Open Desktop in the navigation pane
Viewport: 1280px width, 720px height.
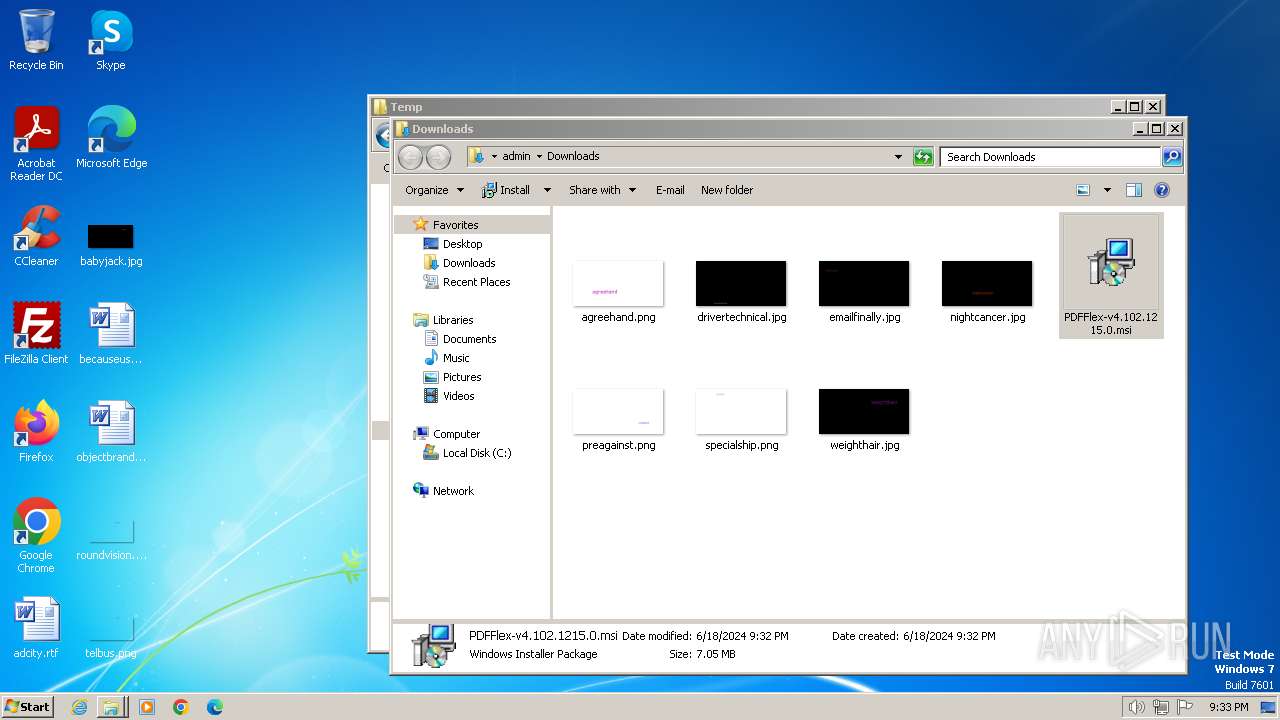click(x=462, y=244)
